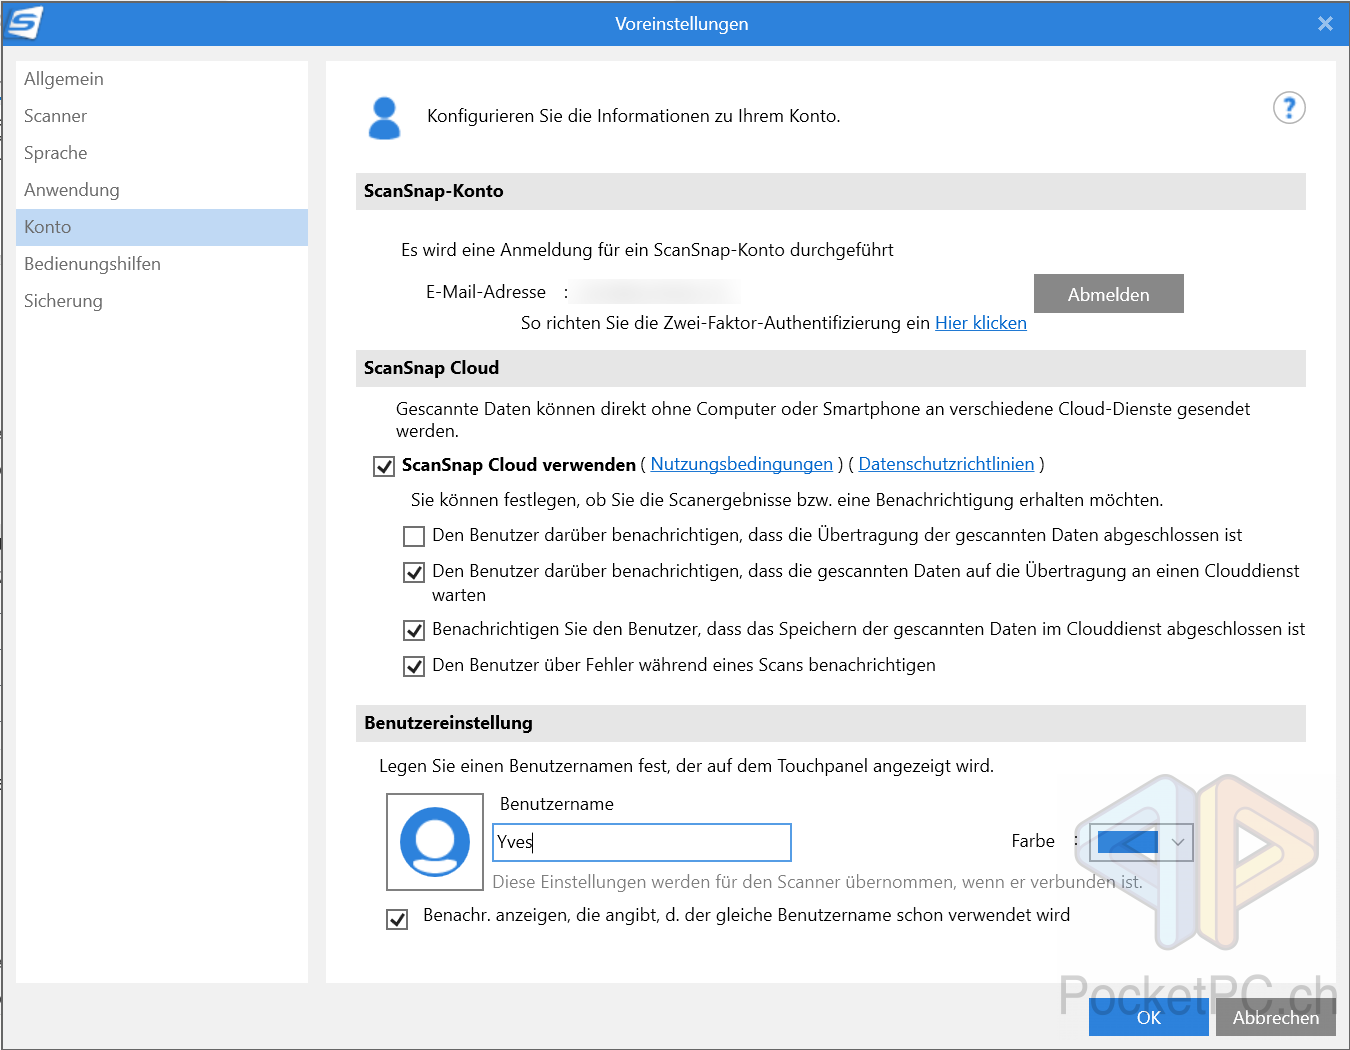1350x1050 pixels.
Task: Select the Scanner category
Action: click(162, 116)
